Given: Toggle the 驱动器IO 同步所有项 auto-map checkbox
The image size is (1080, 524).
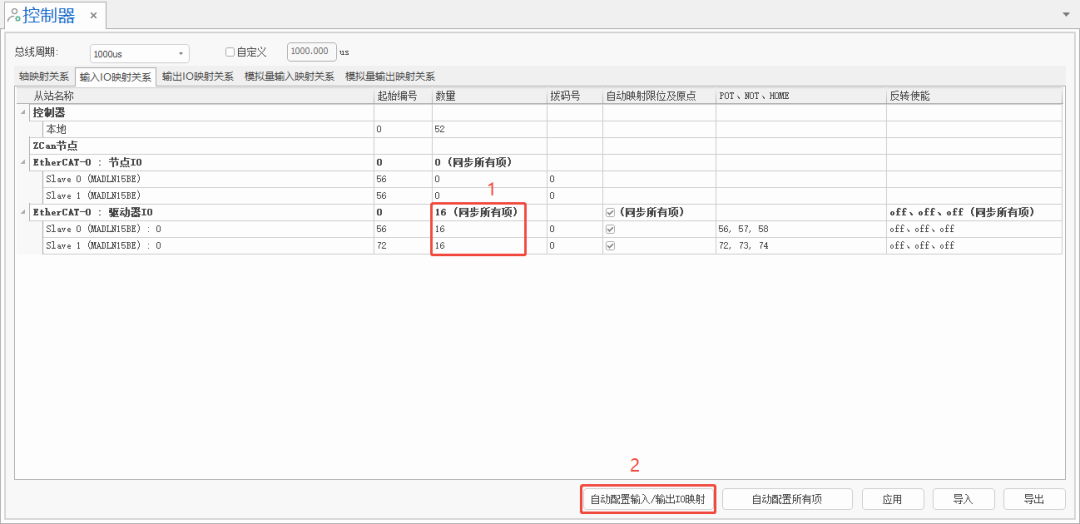Looking at the screenshot, I should point(610,212).
